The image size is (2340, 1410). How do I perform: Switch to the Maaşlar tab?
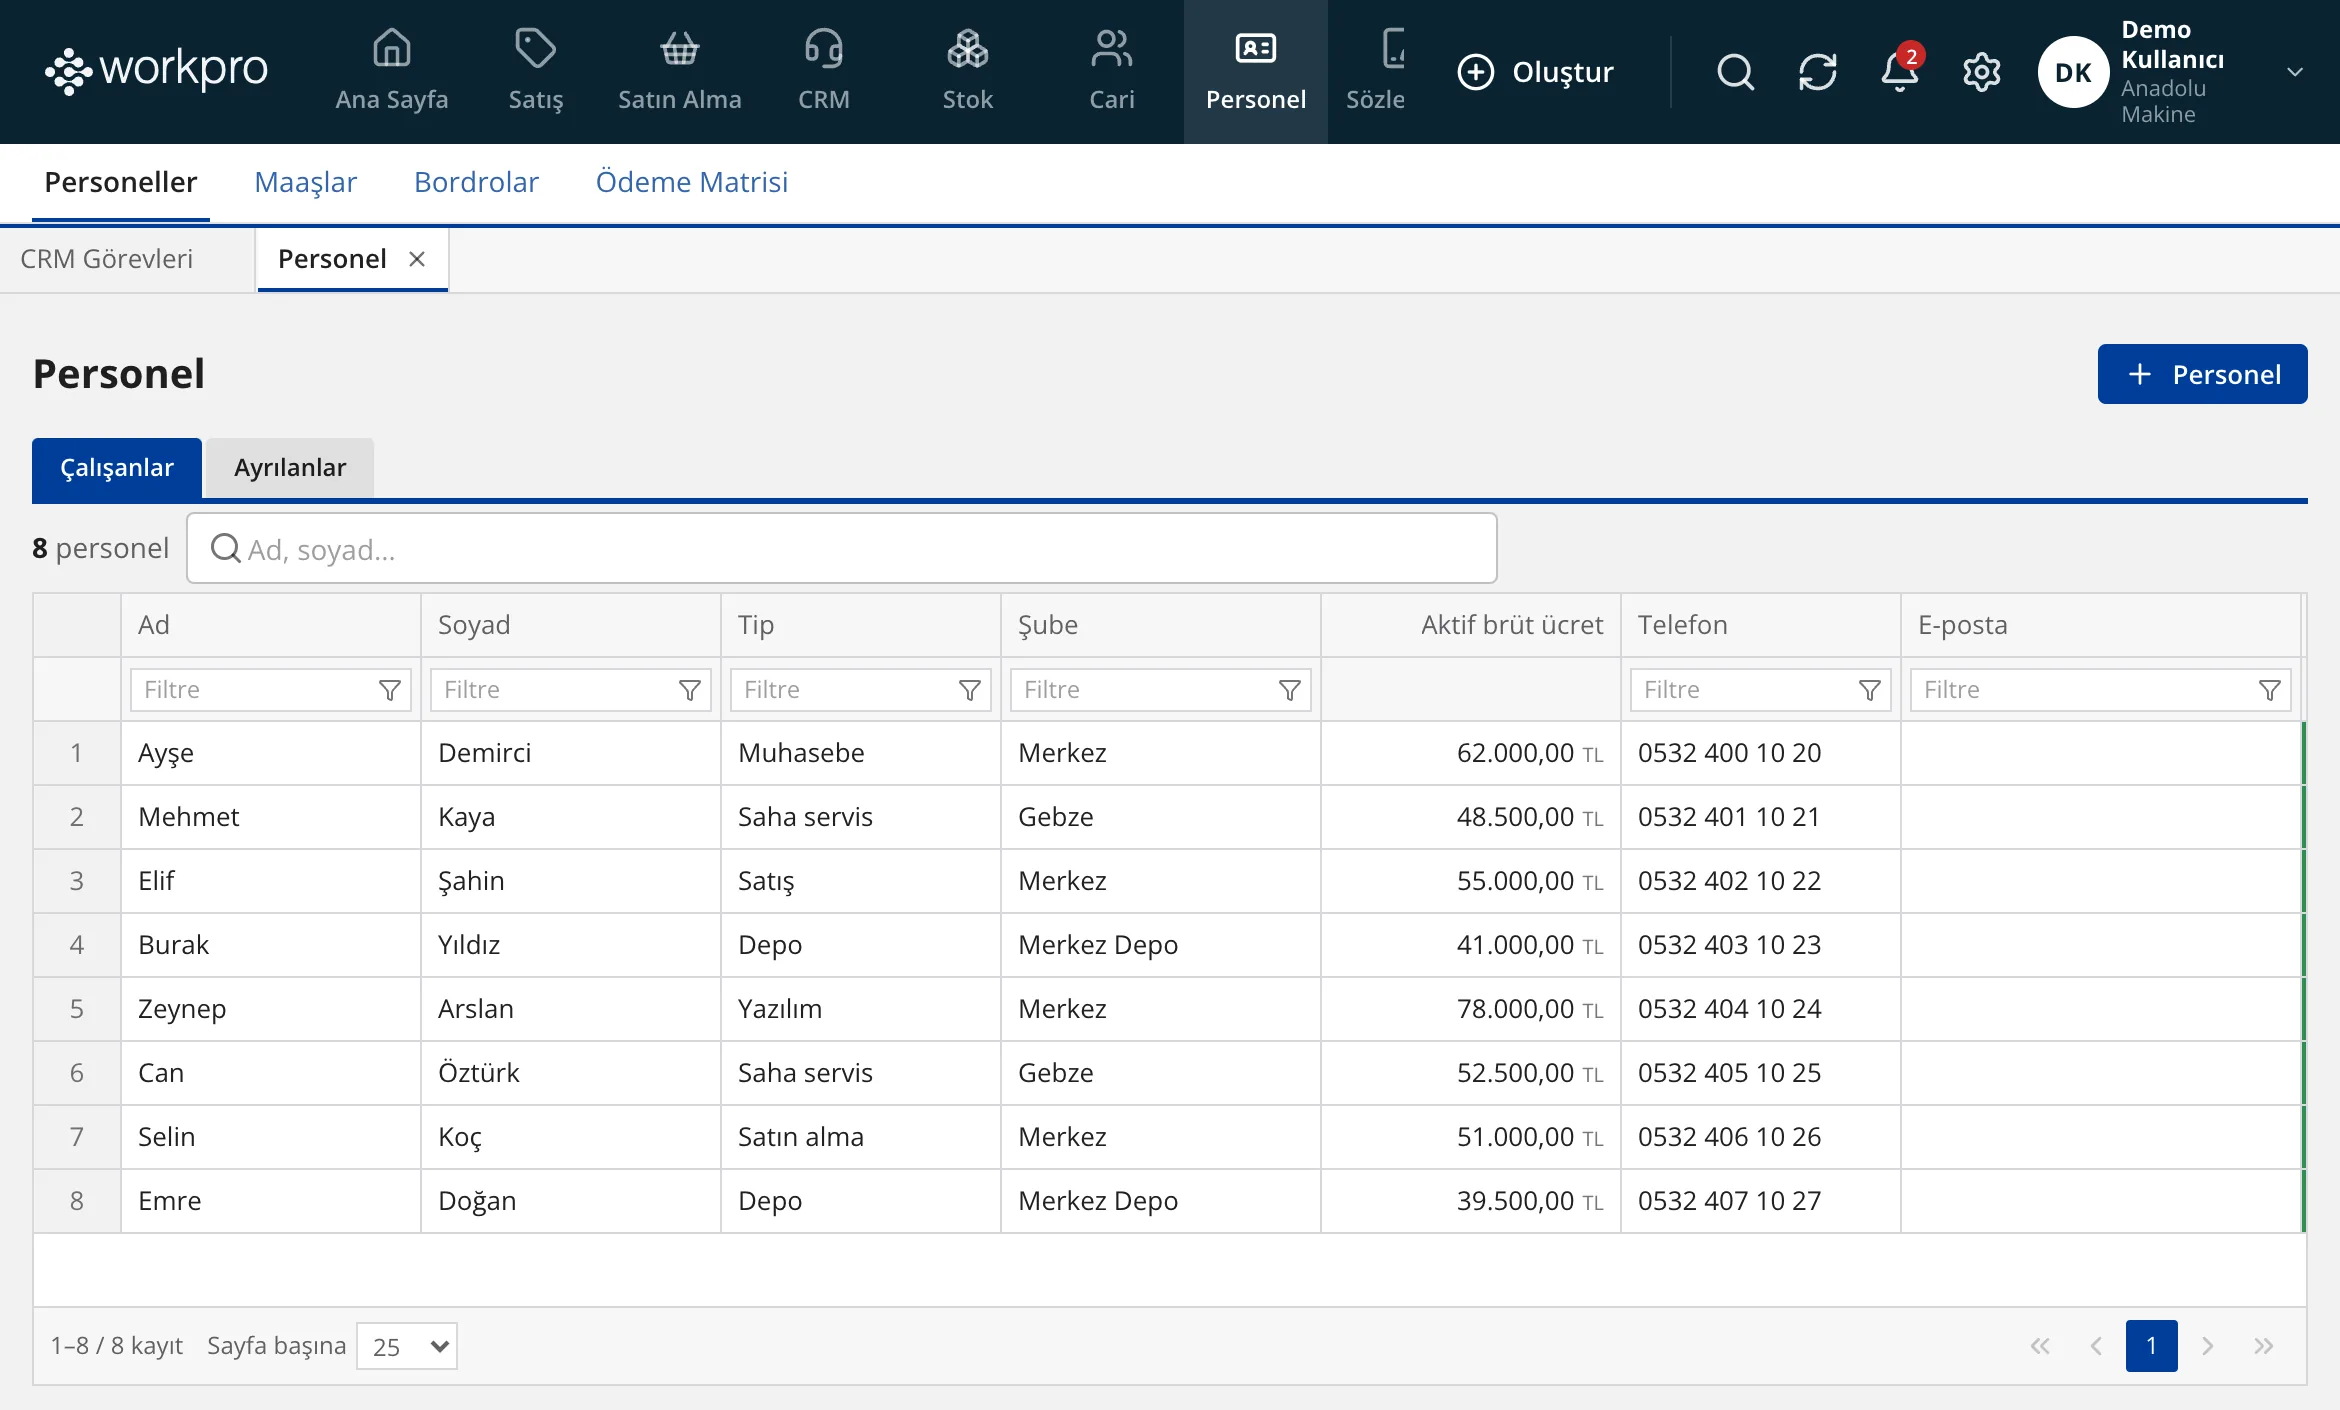(x=305, y=182)
